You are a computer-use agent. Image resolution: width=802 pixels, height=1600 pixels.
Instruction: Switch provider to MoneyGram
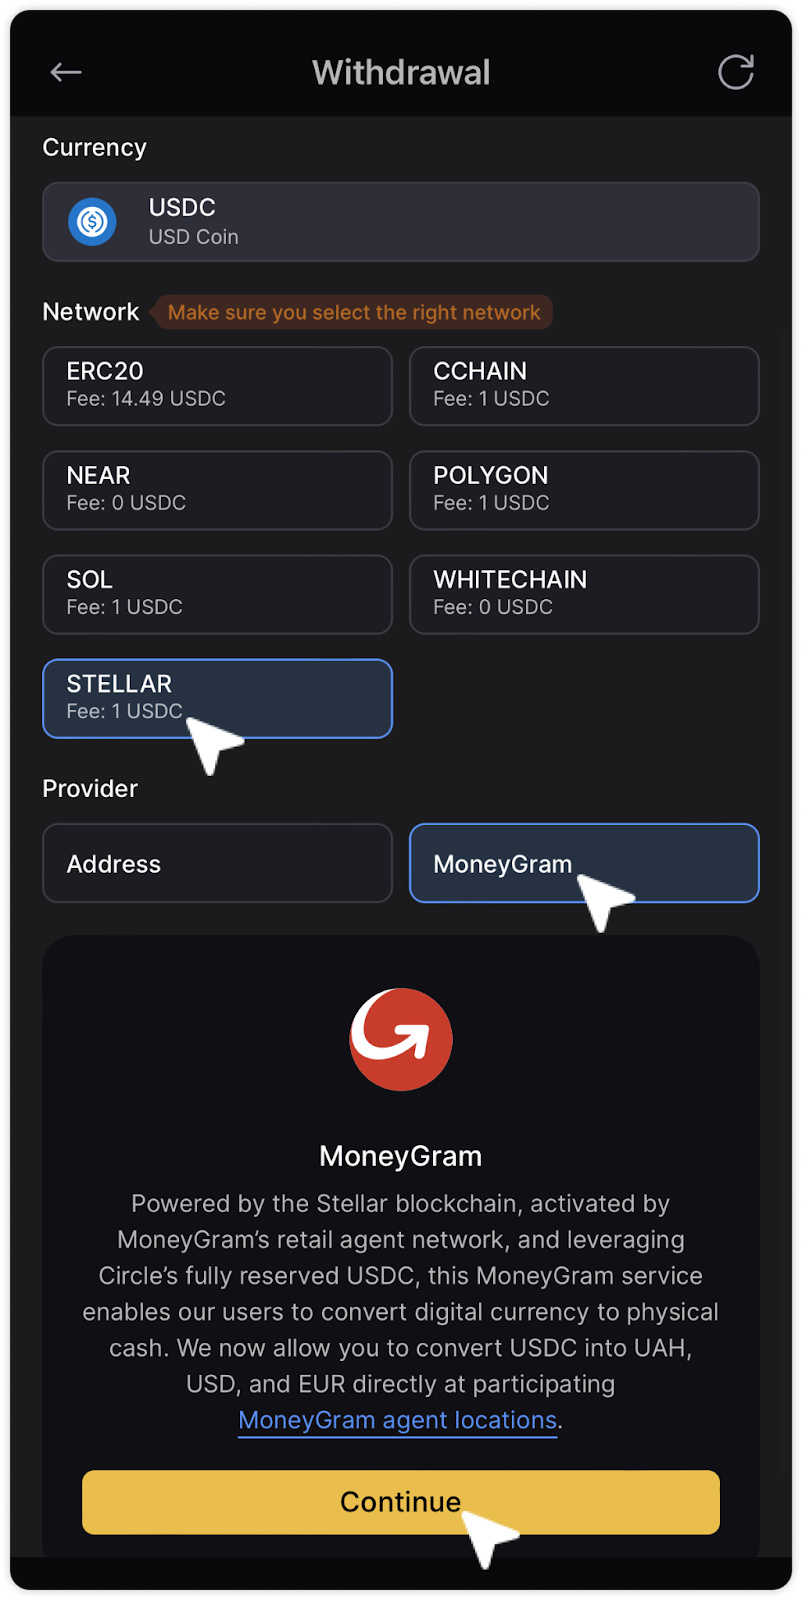pos(584,863)
